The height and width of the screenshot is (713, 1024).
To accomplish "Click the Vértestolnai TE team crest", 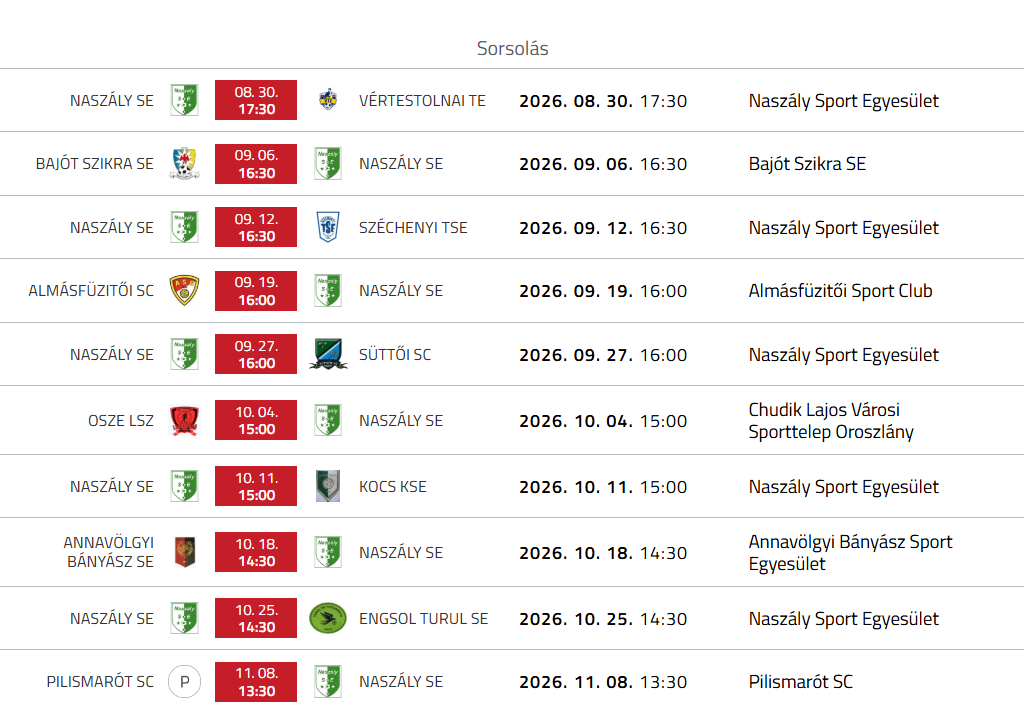I will [x=328, y=100].
